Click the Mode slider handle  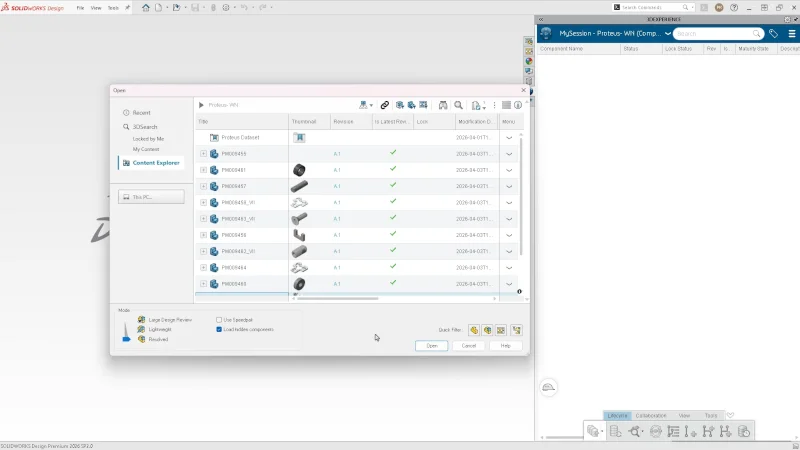pyautogui.click(x=127, y=339)
